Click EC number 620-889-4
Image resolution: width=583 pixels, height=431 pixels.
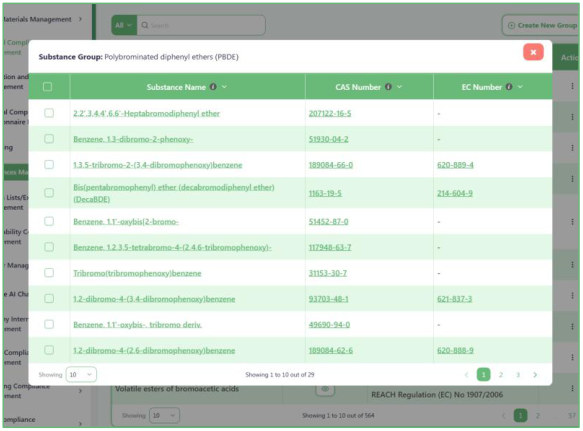pos(455,165)
